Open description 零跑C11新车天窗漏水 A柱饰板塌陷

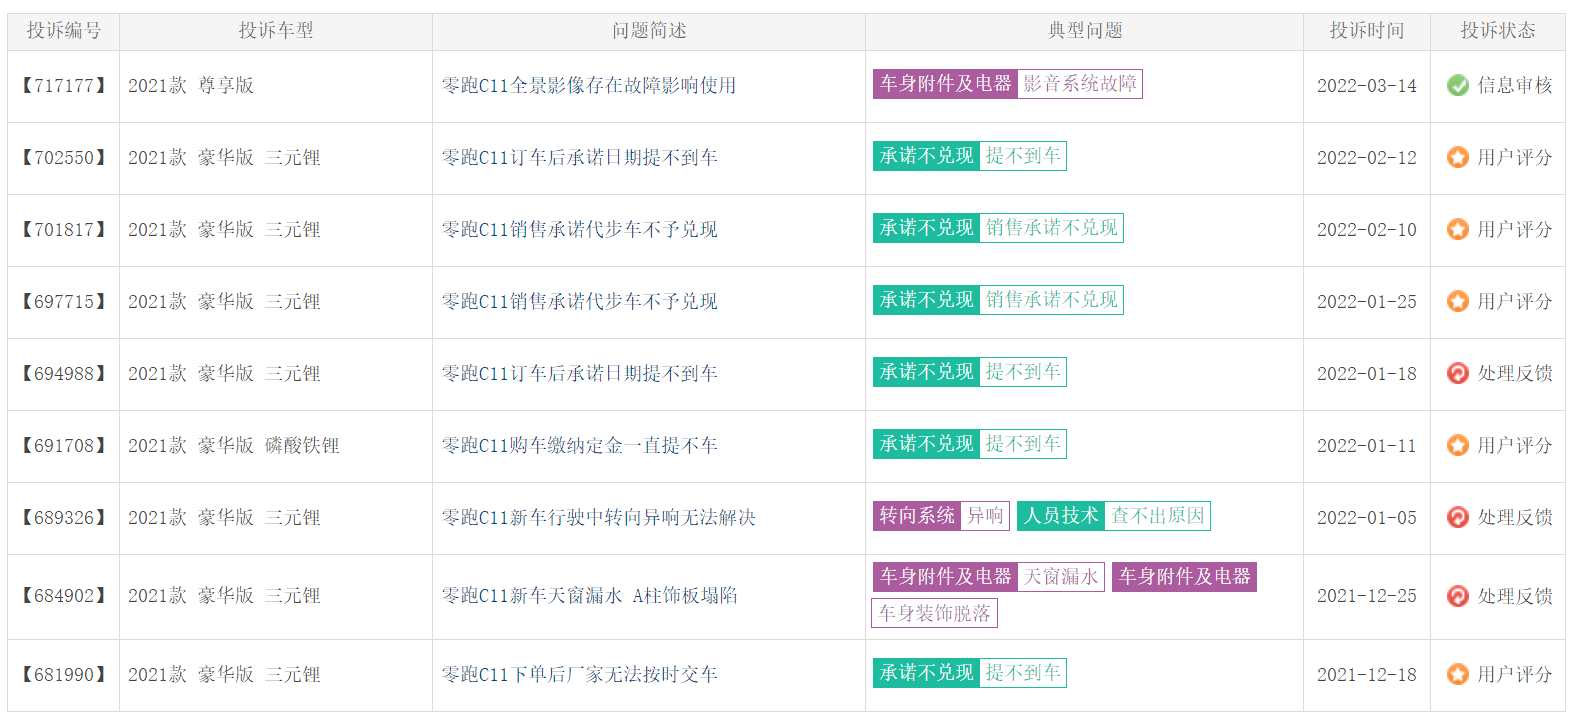coord(590,596)
